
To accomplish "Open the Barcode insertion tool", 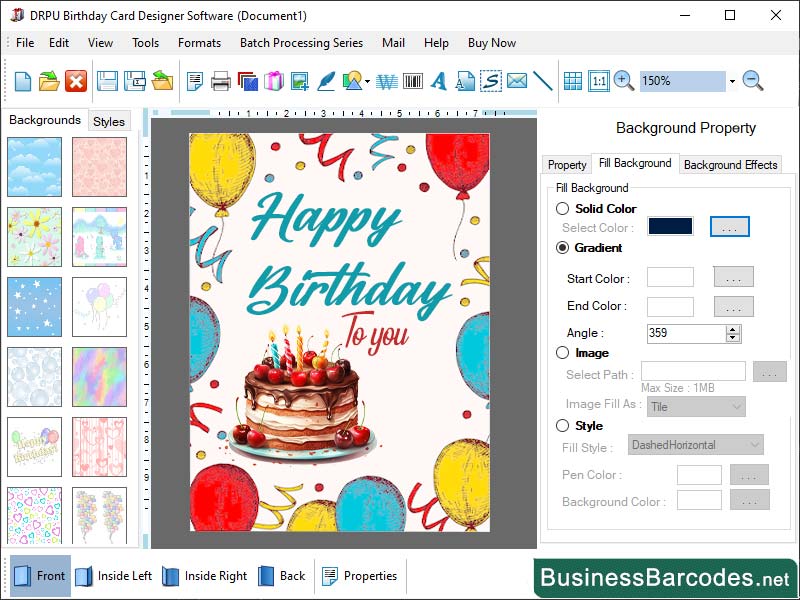I will click(x=413, y=82).
